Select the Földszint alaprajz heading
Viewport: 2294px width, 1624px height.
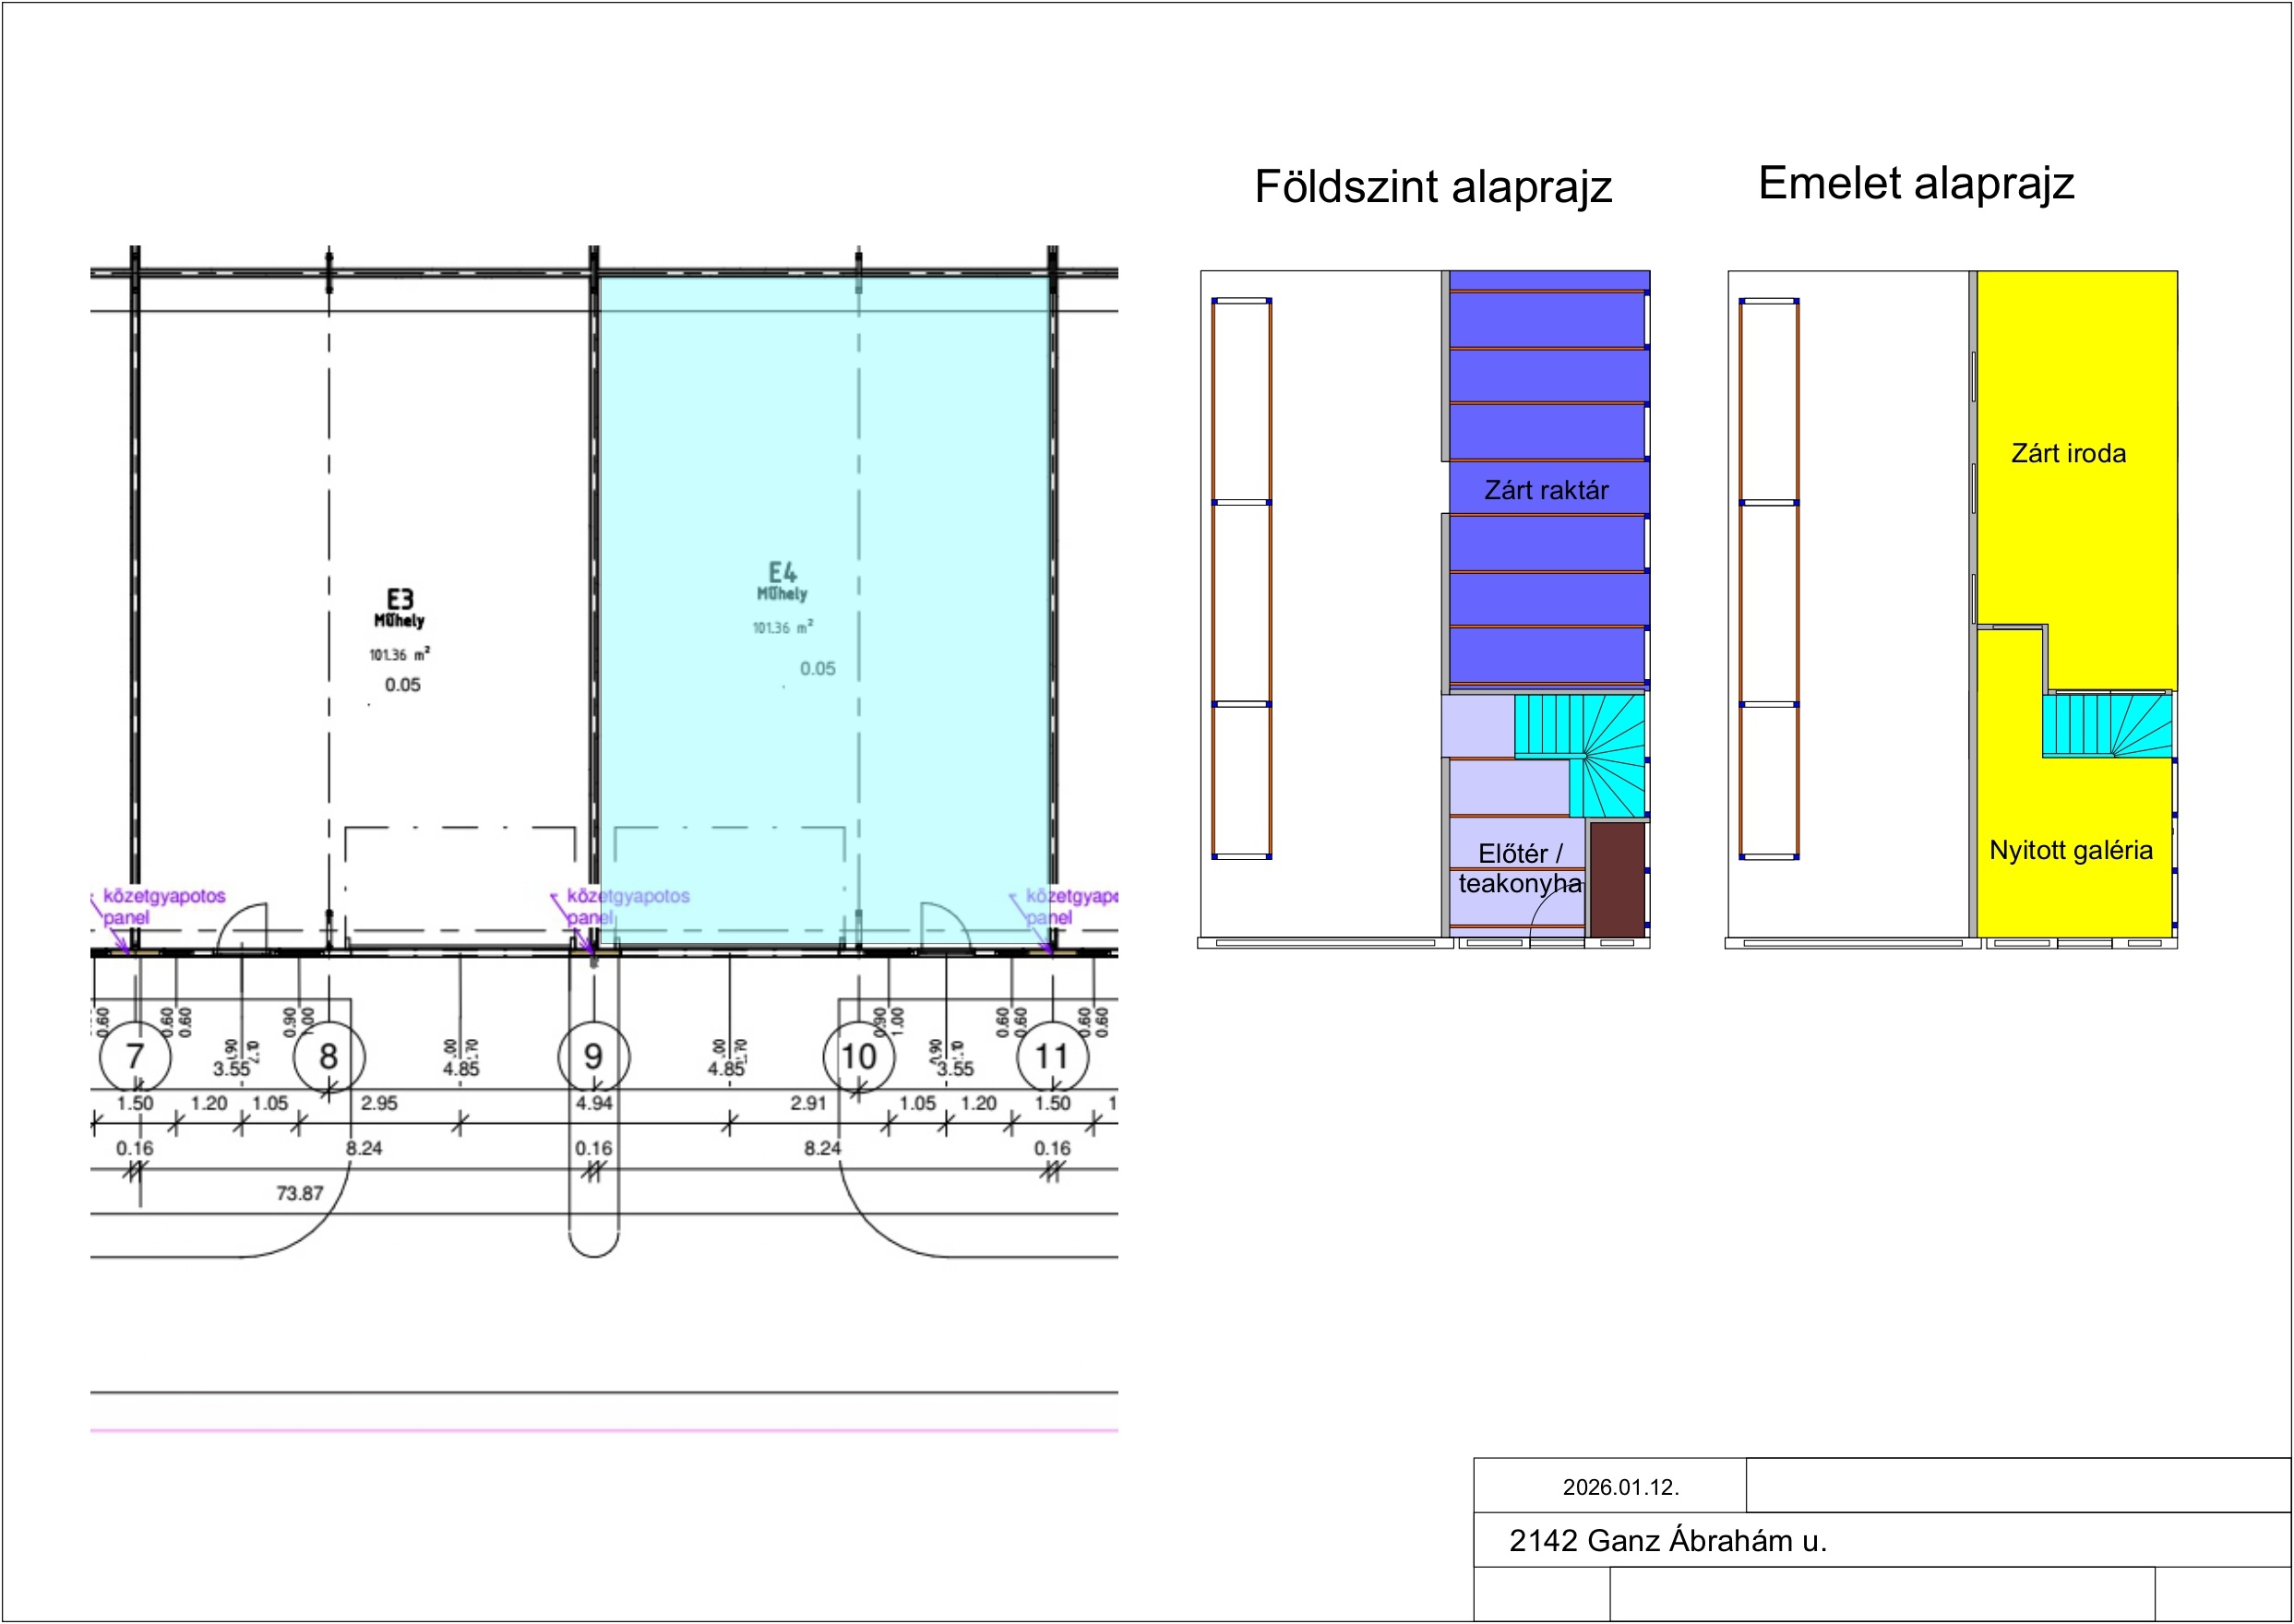pos(1433,187)
